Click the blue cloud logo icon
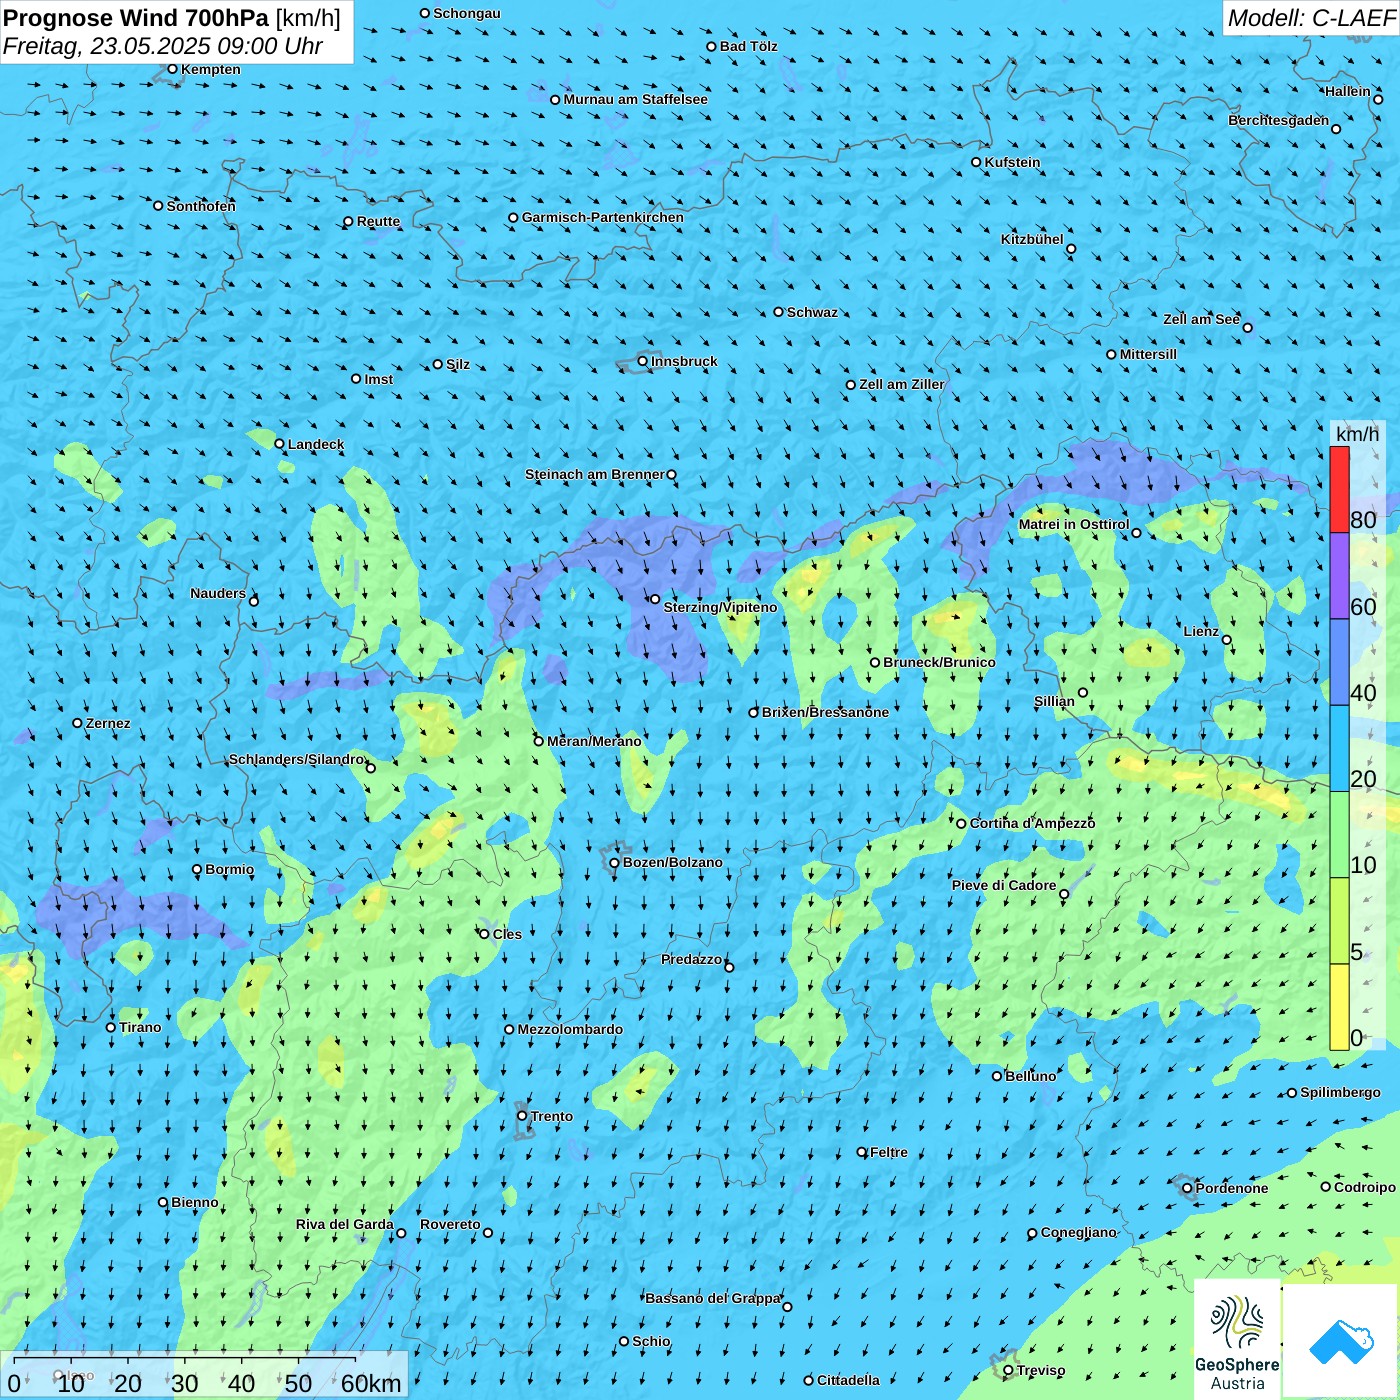1400x1400 pixels. [x=1340, y=1341]
